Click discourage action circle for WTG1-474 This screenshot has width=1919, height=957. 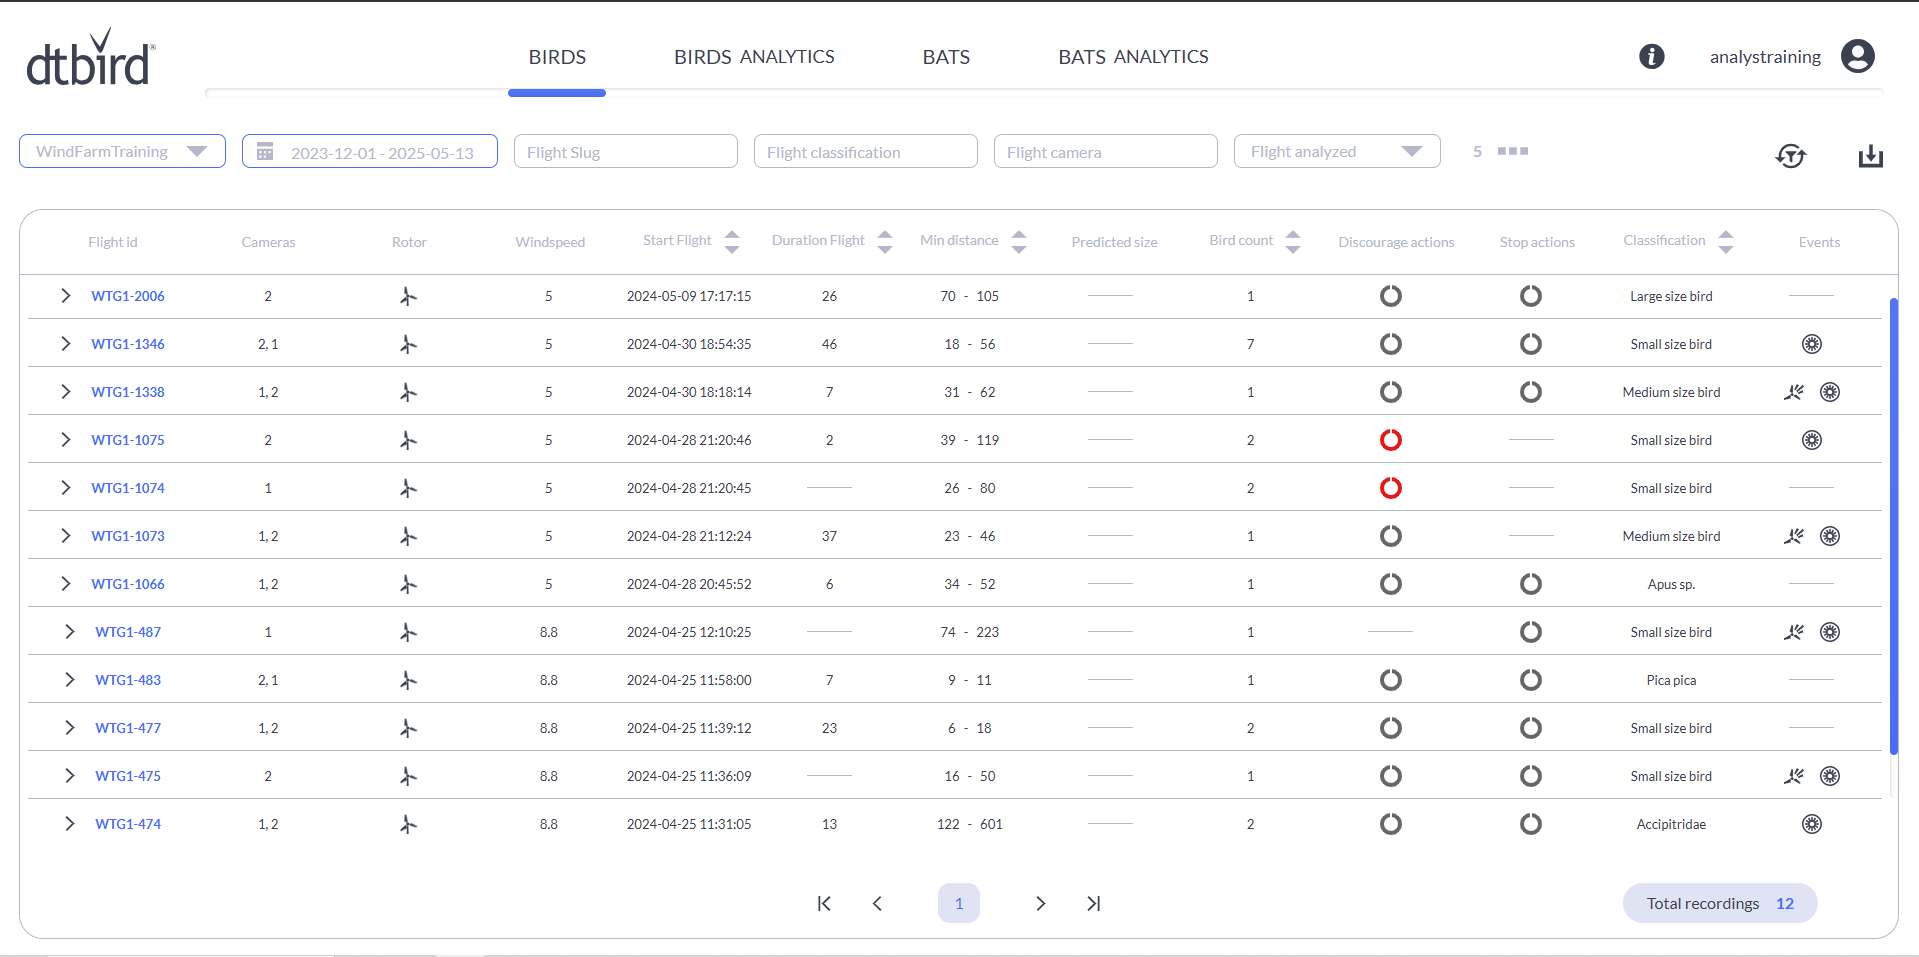(x=1390, y=824)
